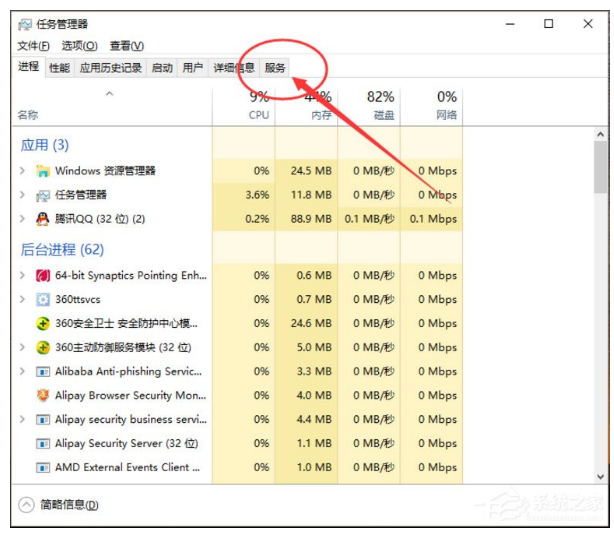Select the 腾讯QQ (32 位) (2) row name
614x537 pixels.
tap(100, 219)
